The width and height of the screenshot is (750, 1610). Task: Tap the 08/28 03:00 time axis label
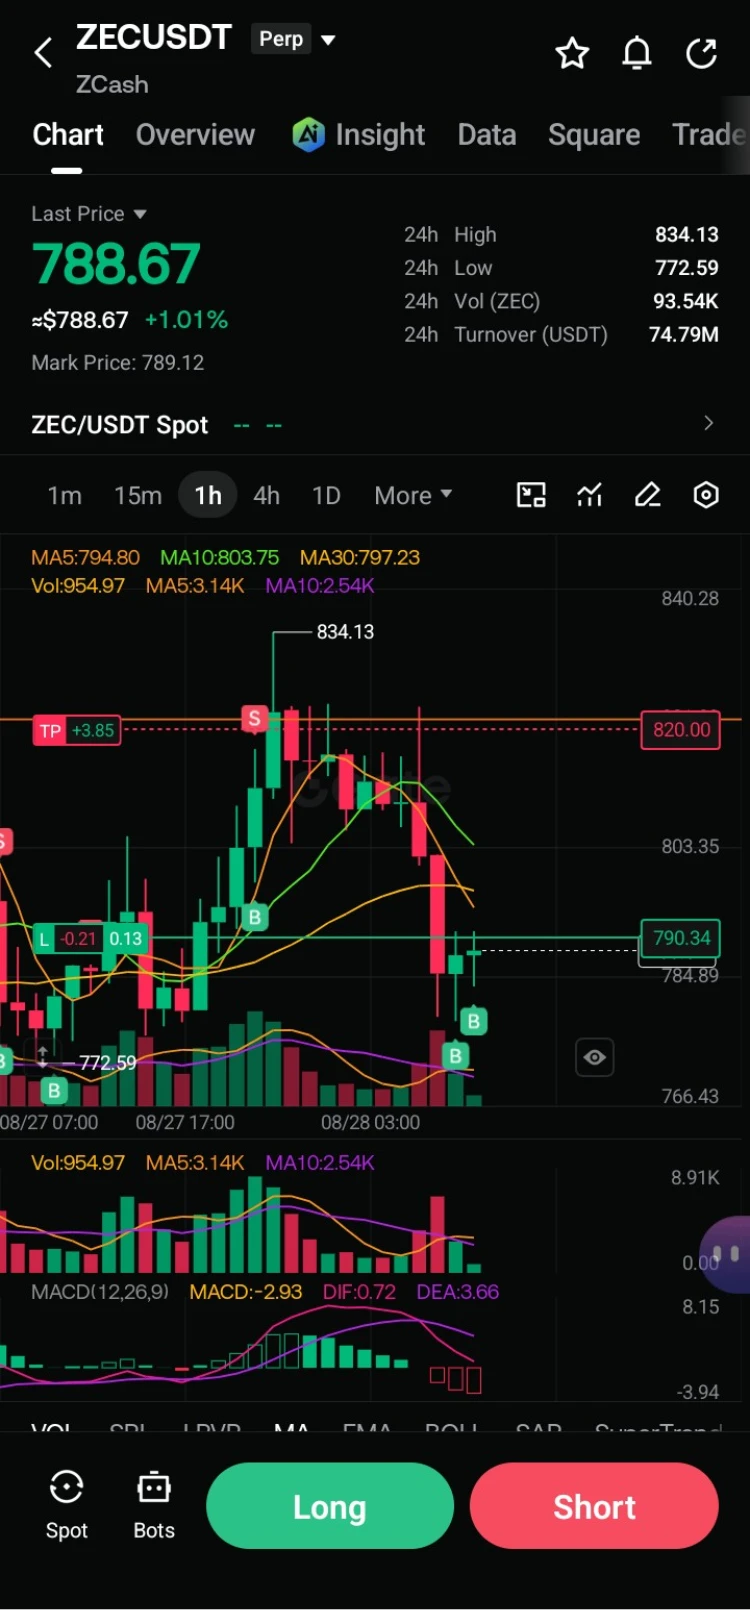(370, 1123)
